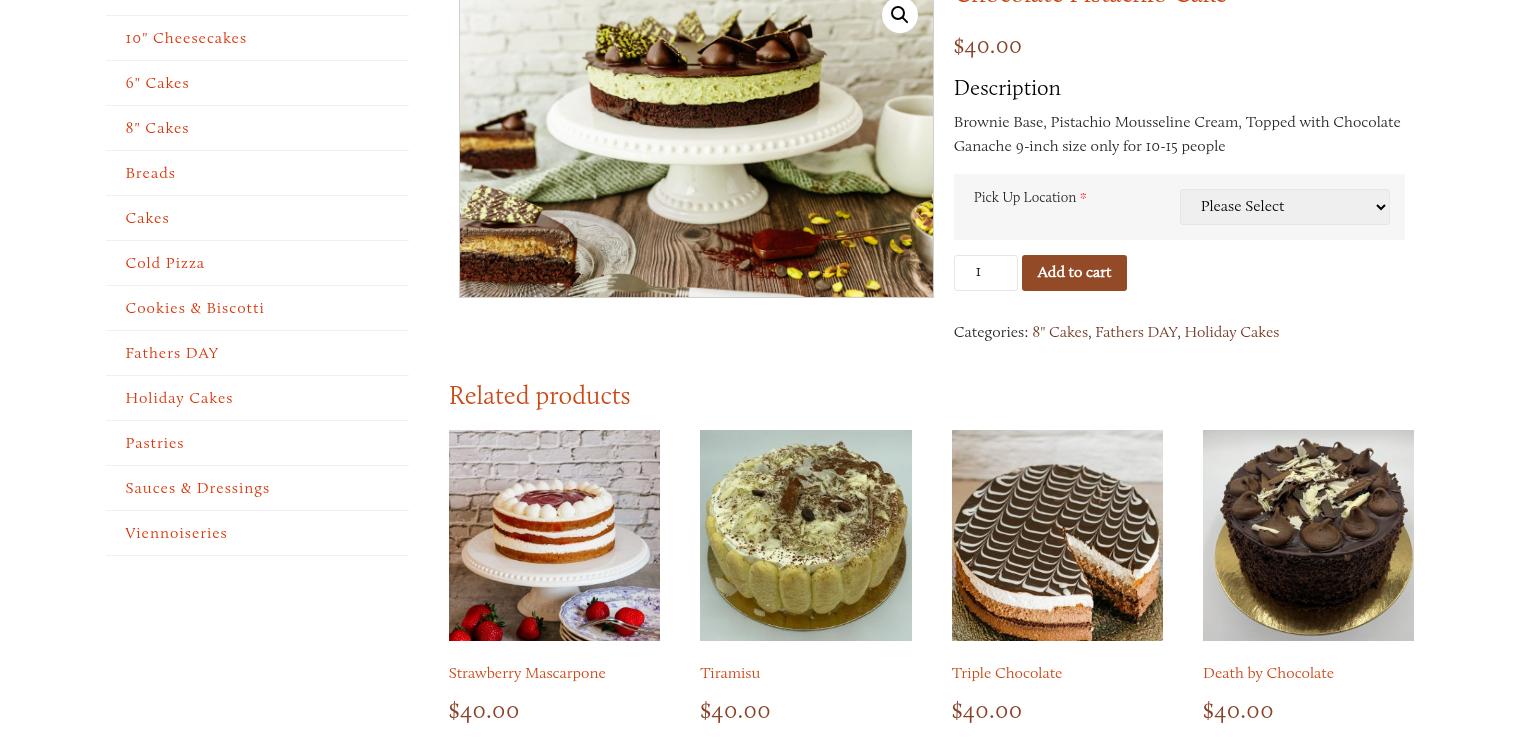Click the main Chocolate Pistachio cake photo
The image size is (1530, 740).
[696, 148]
